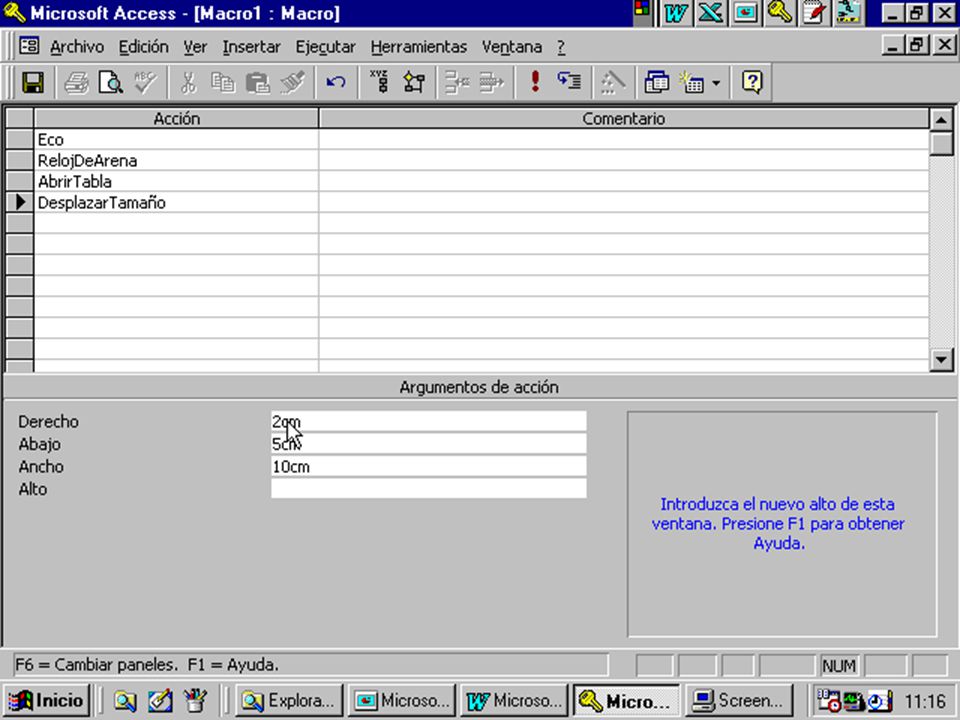Click the Build wand icon
The width and height of the screenshot is (960, 720).
click(612, 82)
